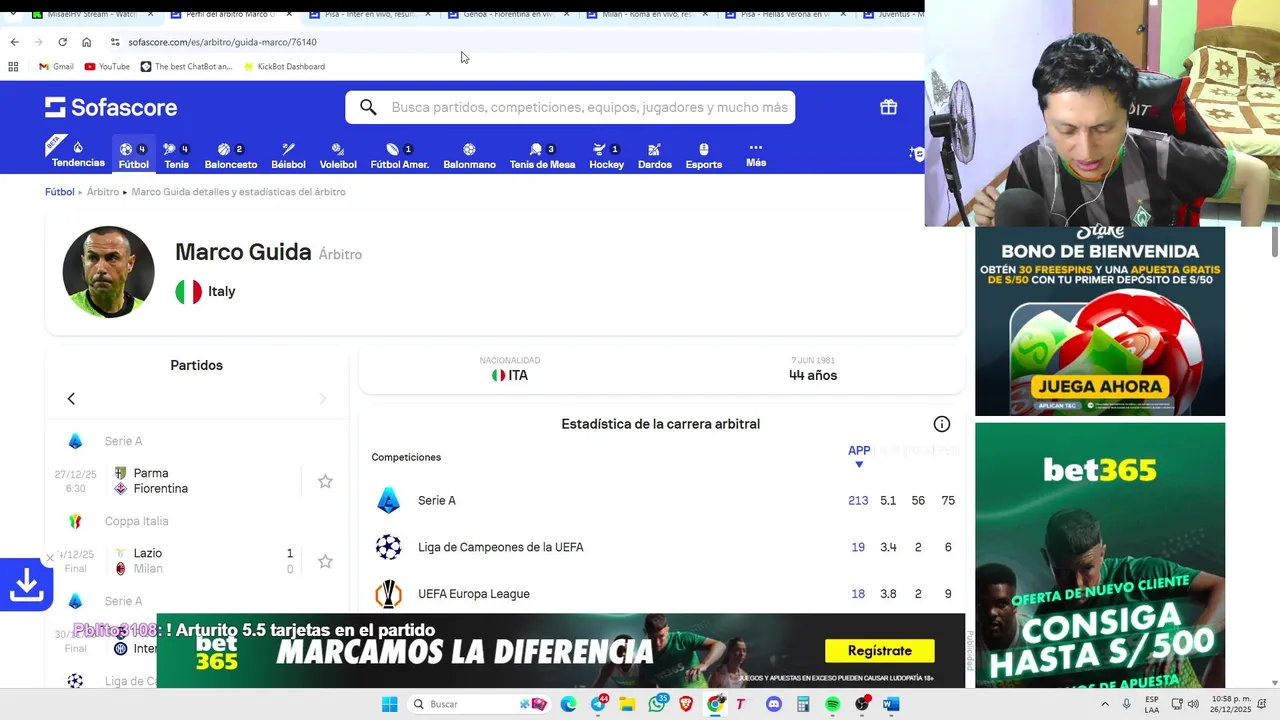1280x720 pixels.
Task: Open the Dardos sport icon
Action: point(655,156)
